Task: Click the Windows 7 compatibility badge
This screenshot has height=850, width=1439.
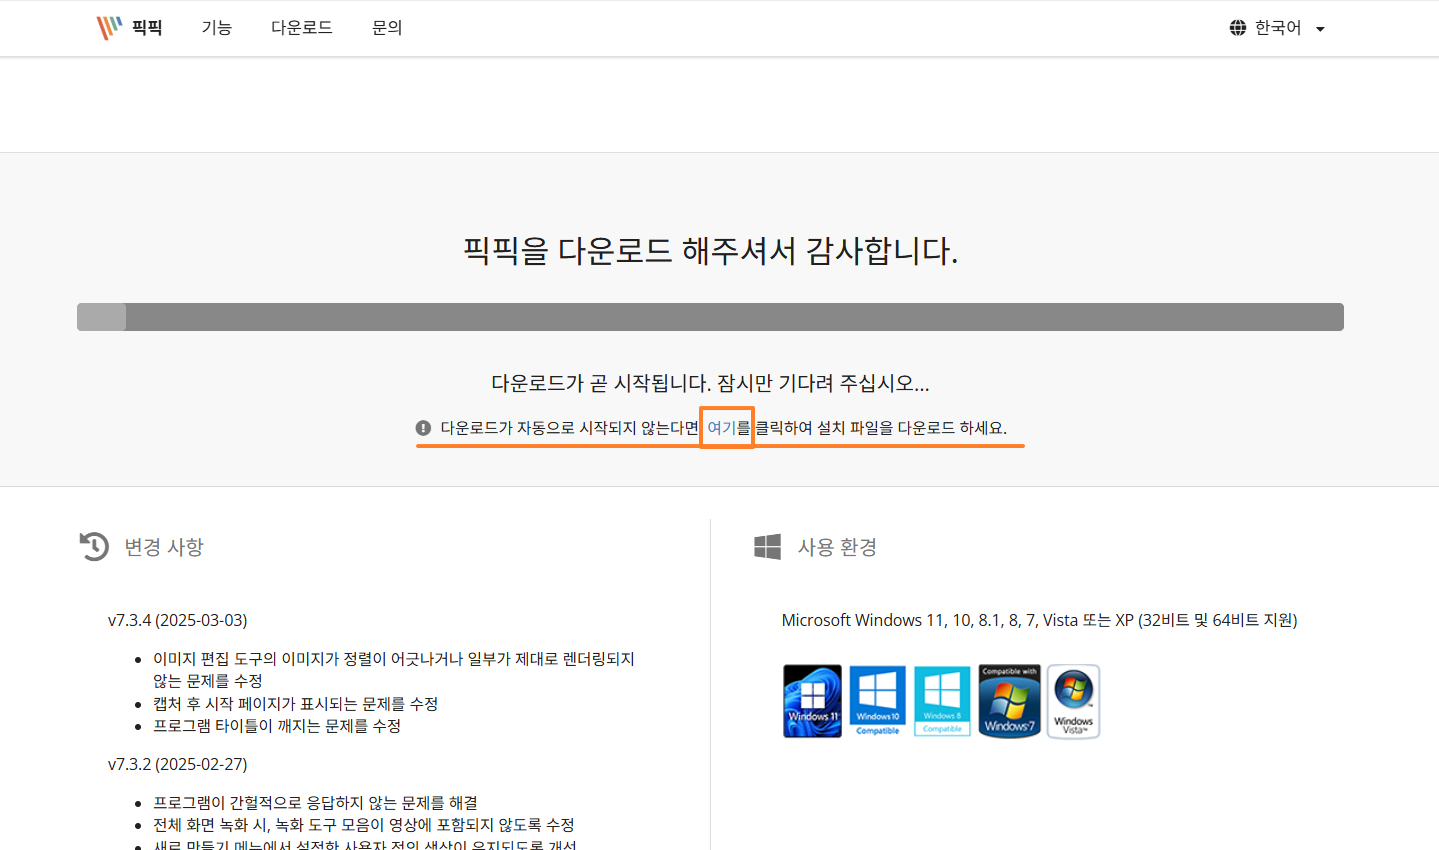Action: [x=1009, y=701]
